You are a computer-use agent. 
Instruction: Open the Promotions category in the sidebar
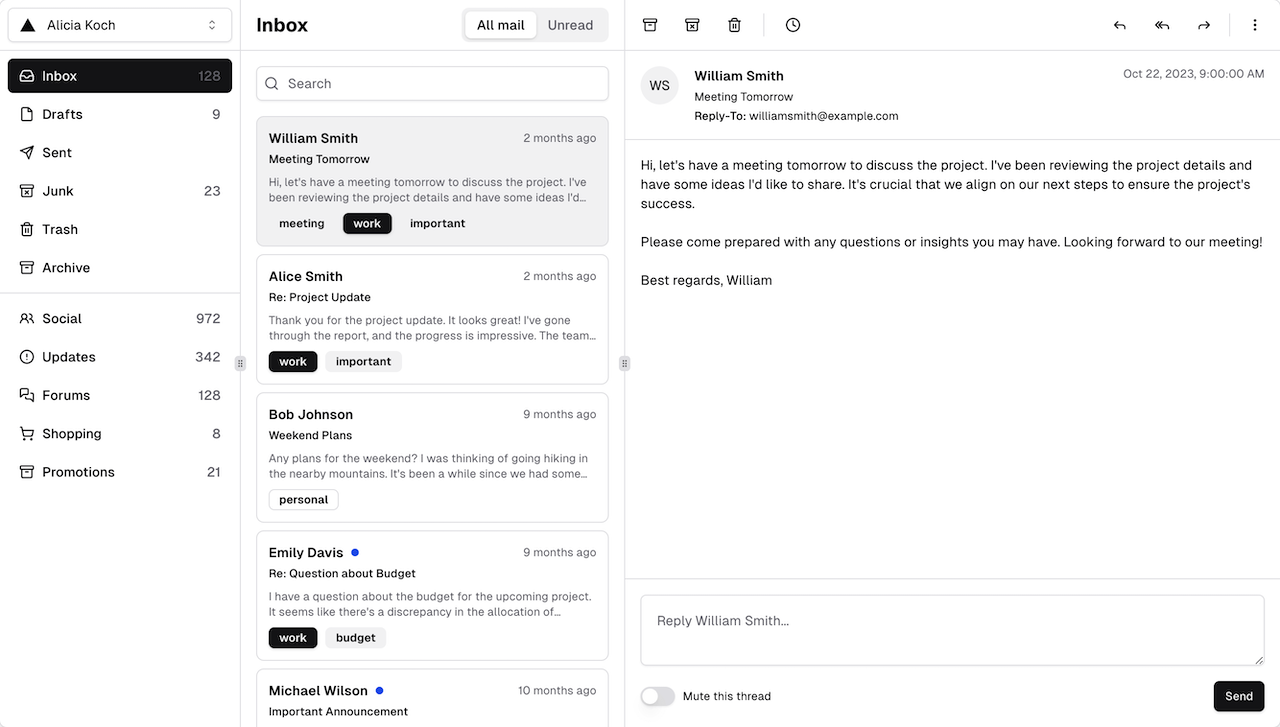click(x=78, y=471)
